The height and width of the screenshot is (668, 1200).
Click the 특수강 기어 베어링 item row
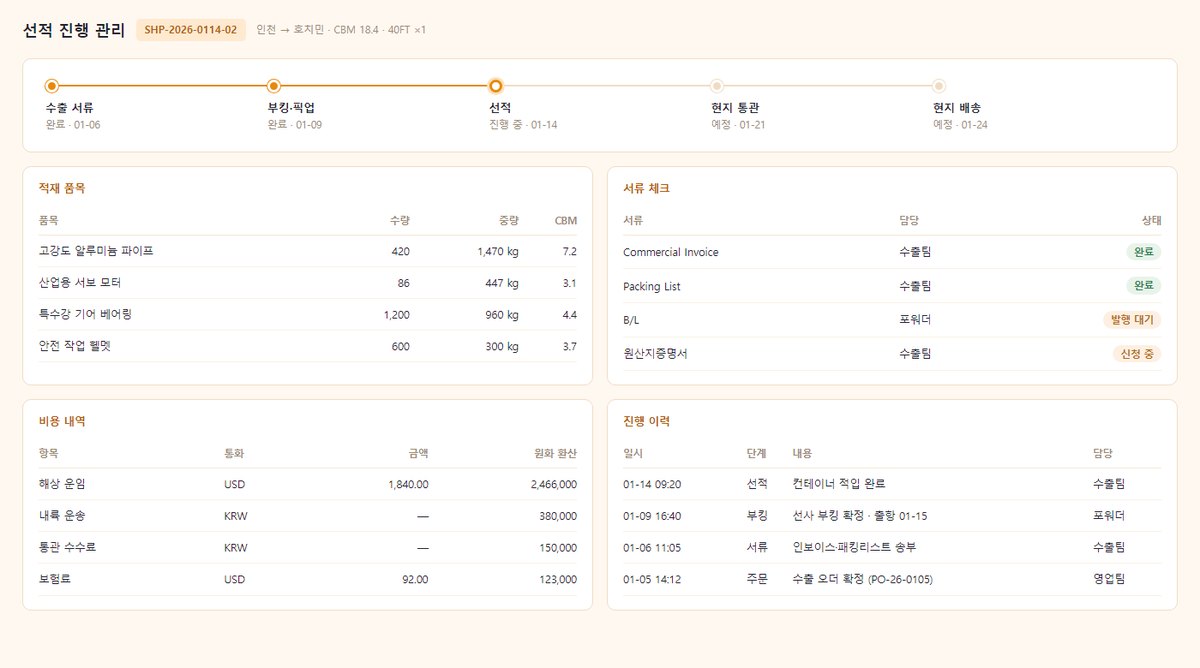pos(308,315)
